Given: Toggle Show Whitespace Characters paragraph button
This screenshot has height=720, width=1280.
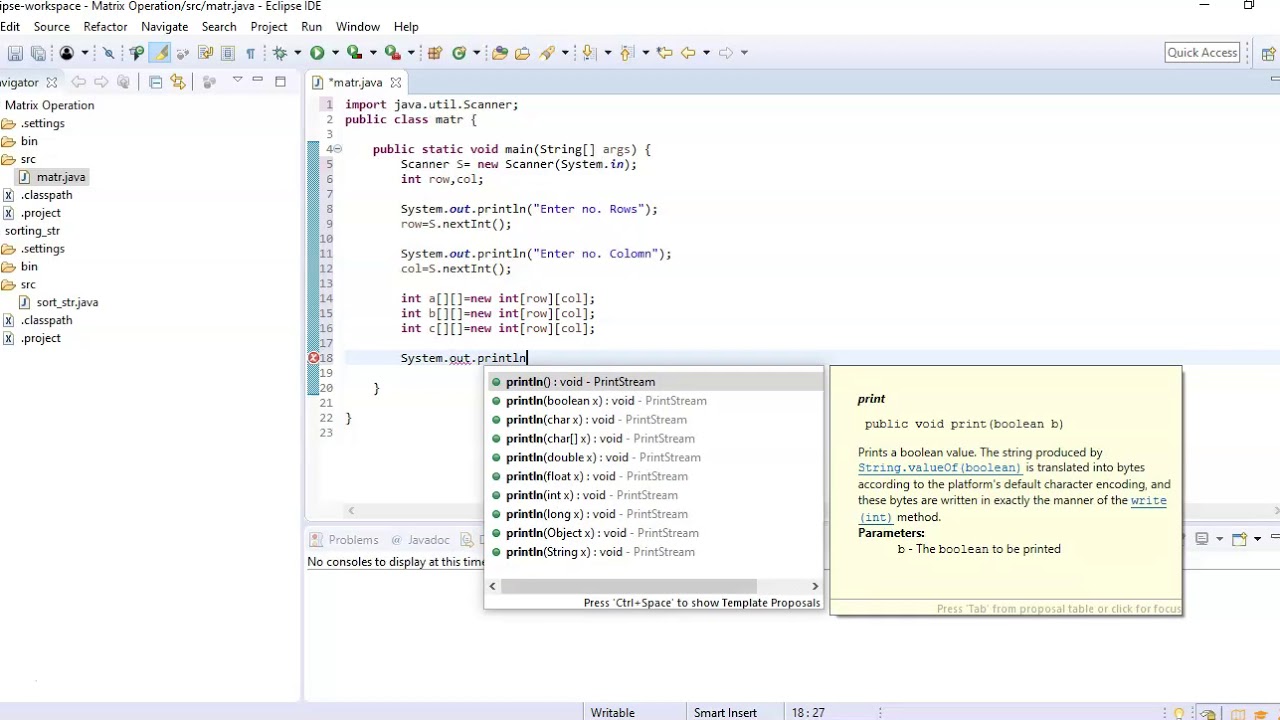Looking at the screenshot, I should [x=250, y=53].
